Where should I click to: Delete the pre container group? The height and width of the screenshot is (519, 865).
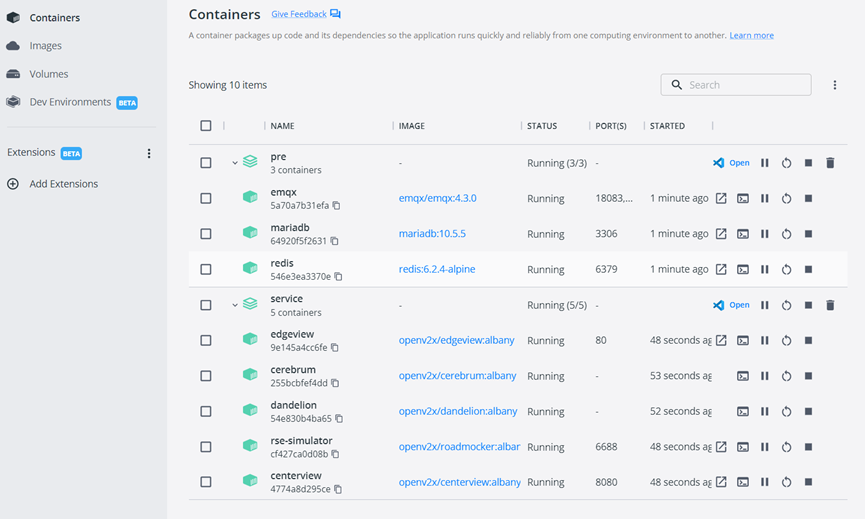pyautogui.click(x=830, y=163)
